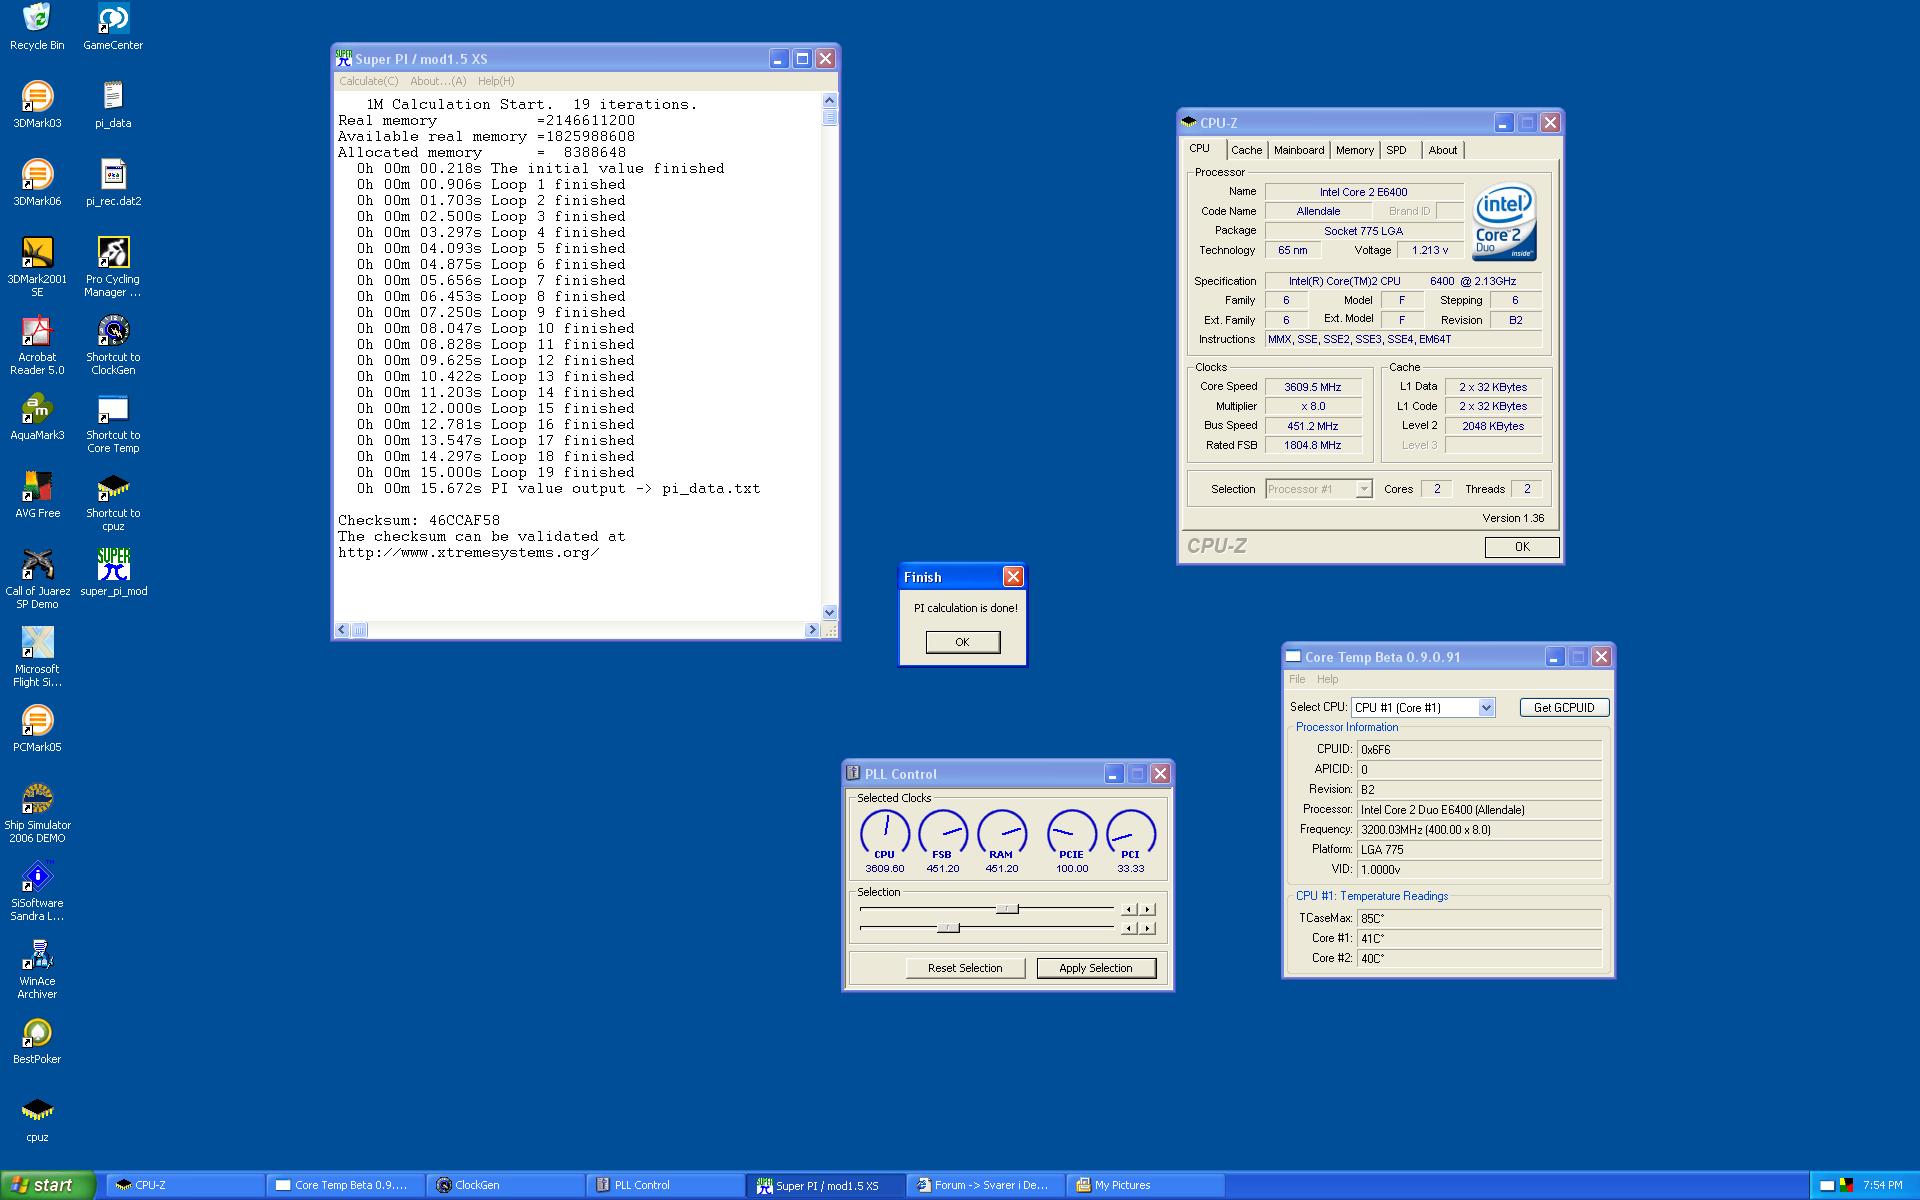
Task: Switch to the Mainboard tab in CPU-Z
Action: click(x=1299, y=150)
